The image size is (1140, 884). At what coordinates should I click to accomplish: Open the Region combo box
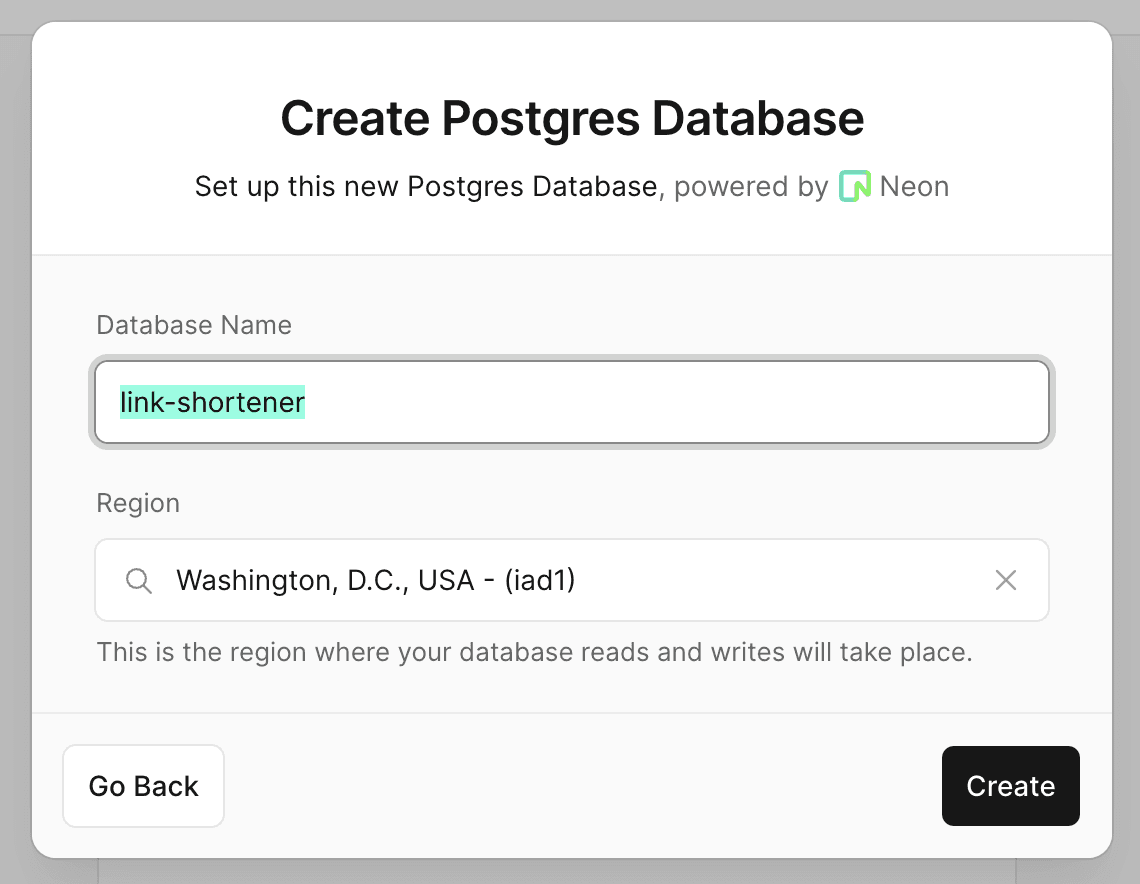tap(572, 580)
